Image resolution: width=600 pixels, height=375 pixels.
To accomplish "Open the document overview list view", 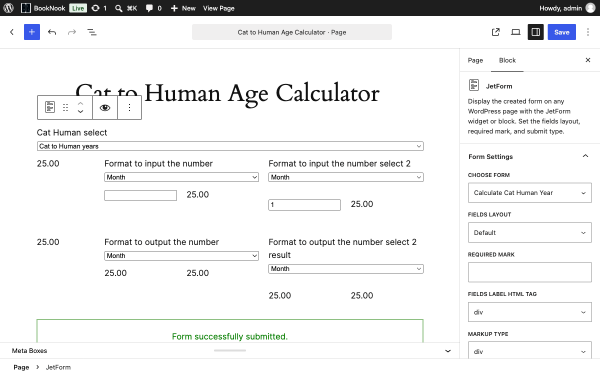I will [x=92, y=32].
